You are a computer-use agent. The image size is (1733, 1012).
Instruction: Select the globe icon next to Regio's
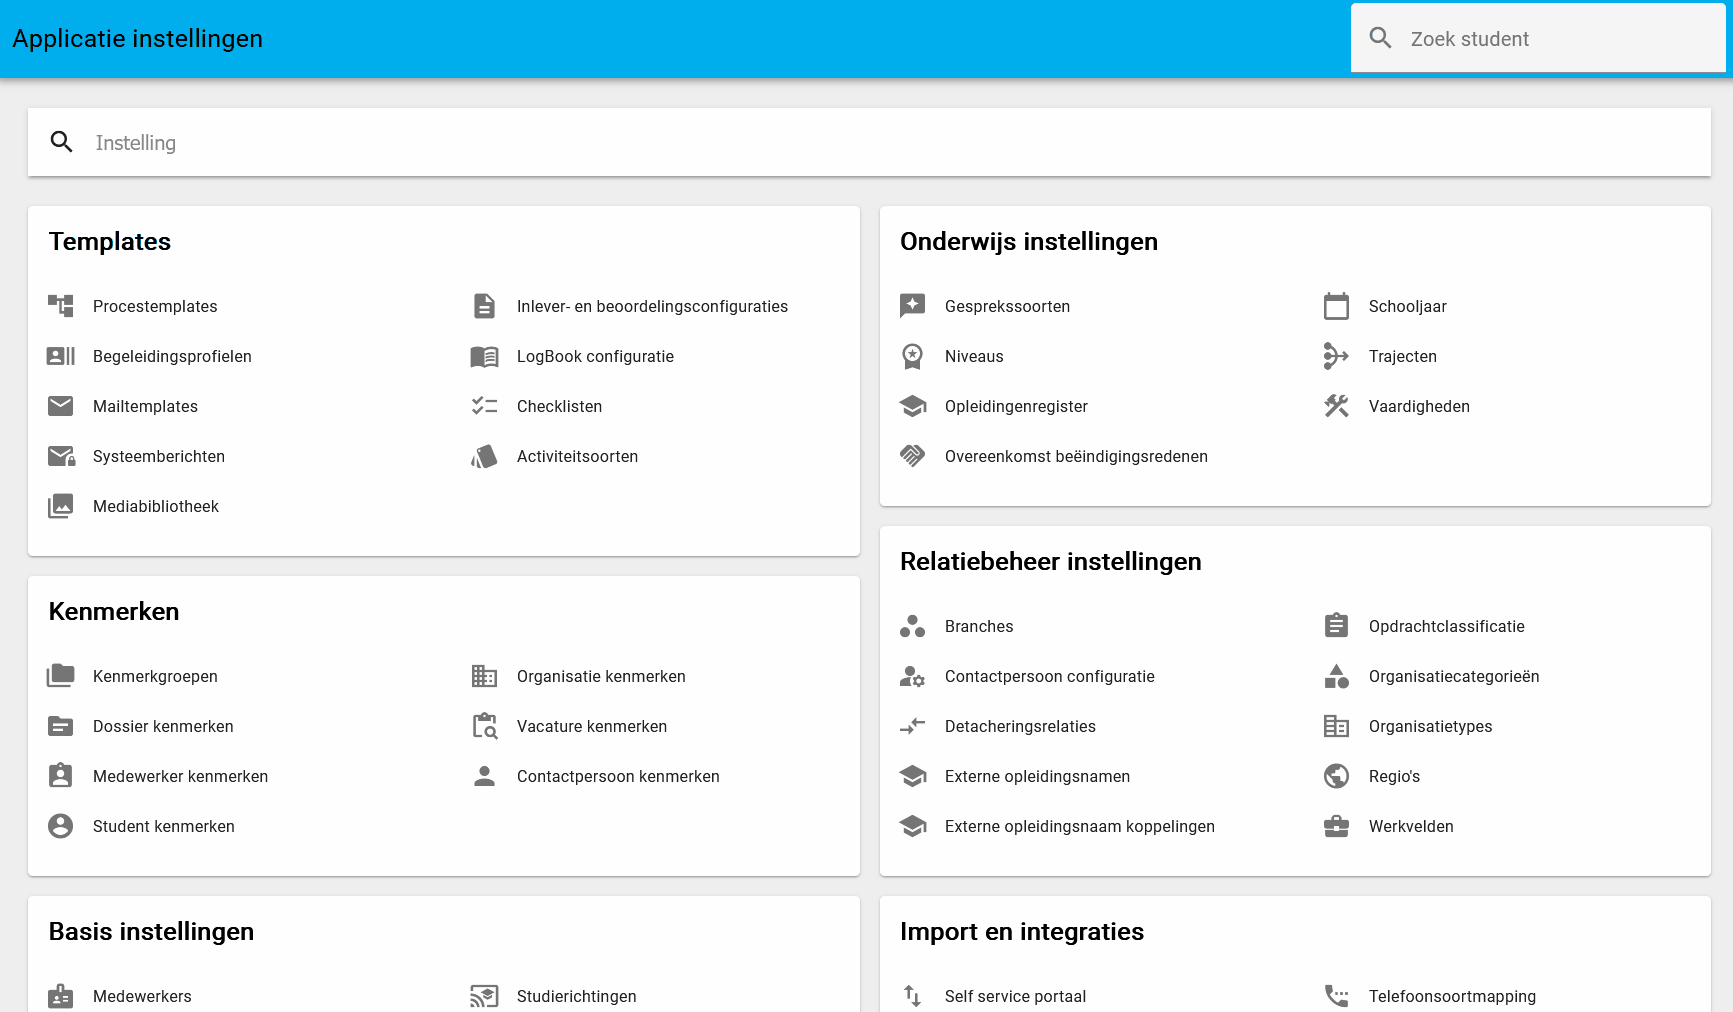click(1336, 776)
